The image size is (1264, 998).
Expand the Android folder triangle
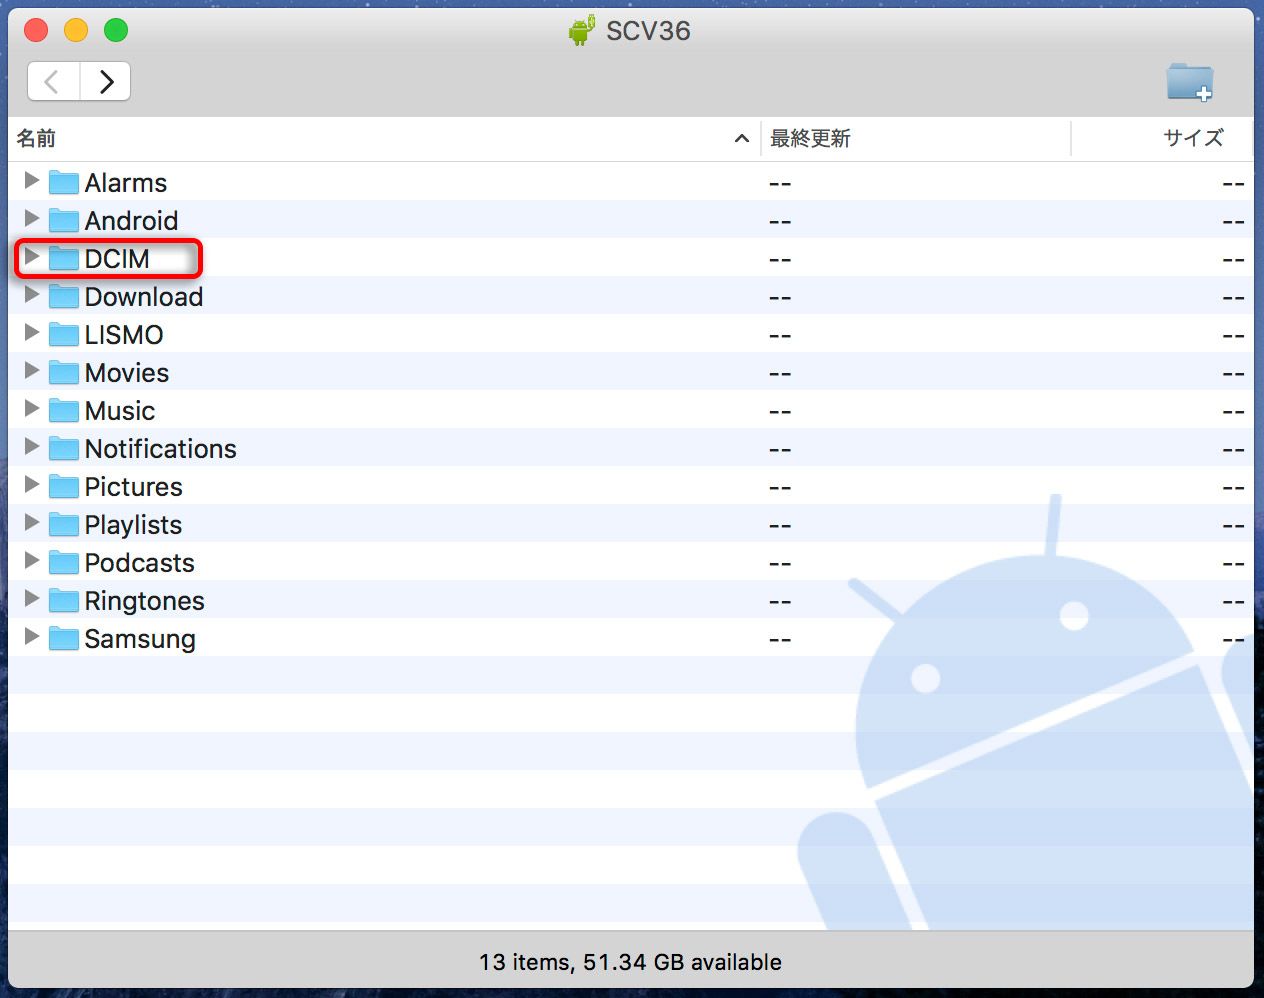[31, 219]
